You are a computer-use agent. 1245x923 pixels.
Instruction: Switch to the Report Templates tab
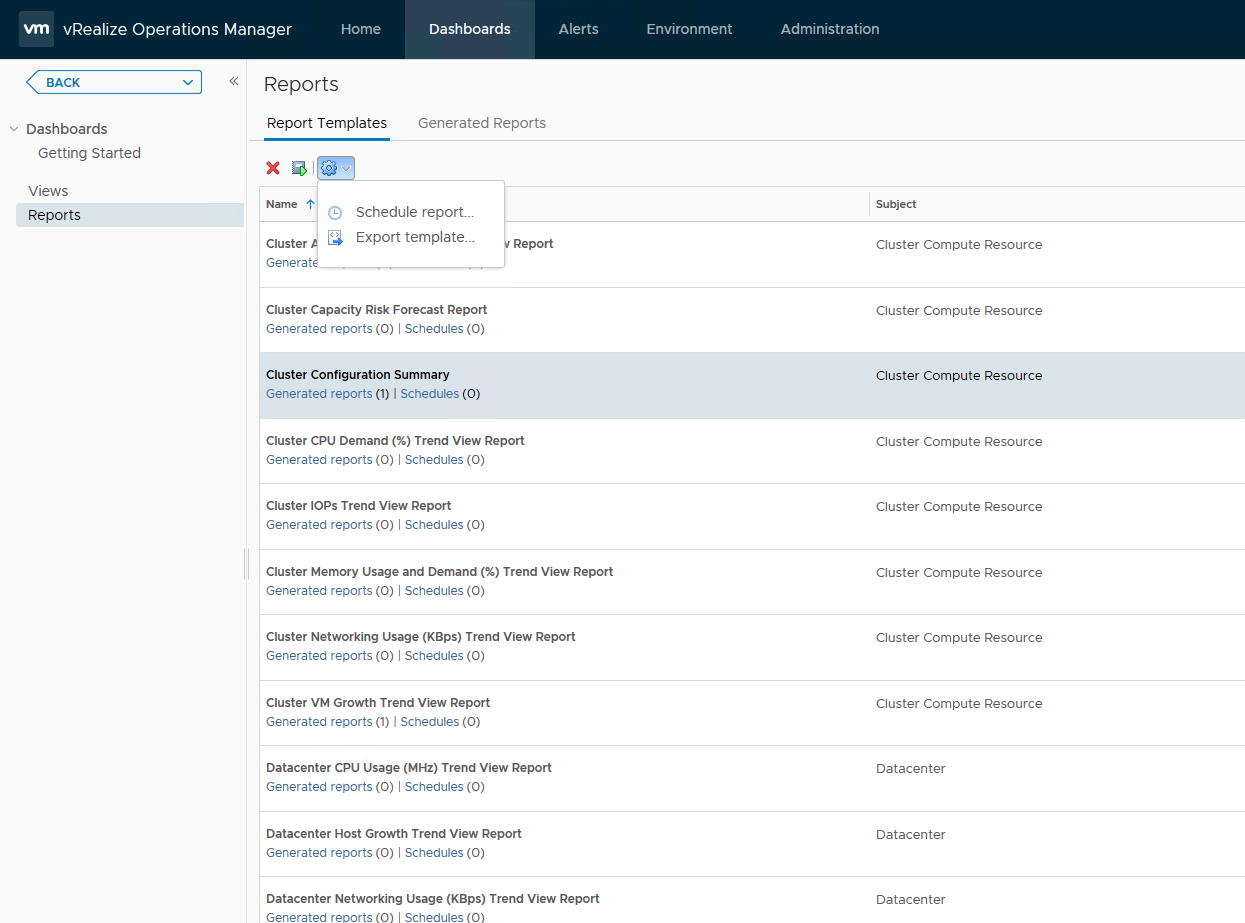coord(327,123)
